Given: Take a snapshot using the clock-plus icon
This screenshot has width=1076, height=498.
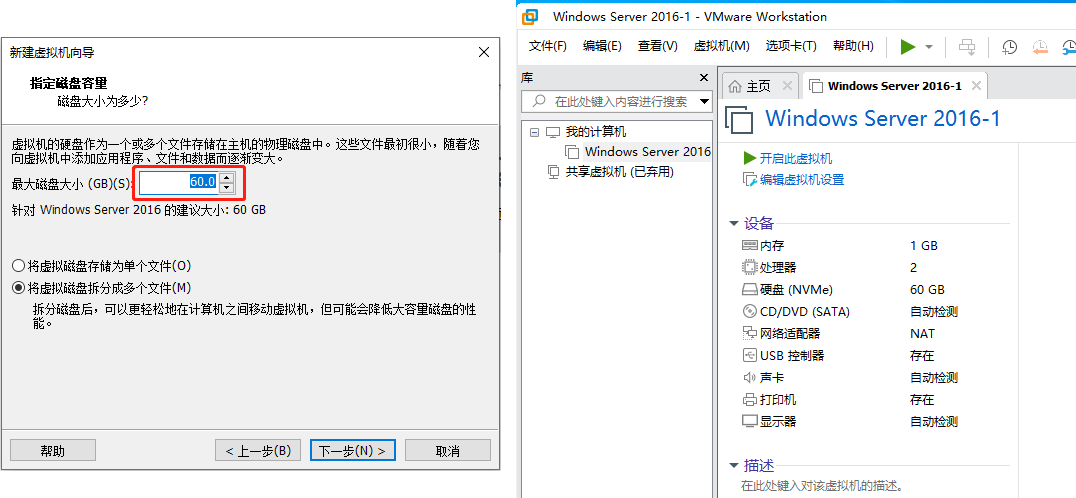Looking at the screenshot, I should 1009,47.
